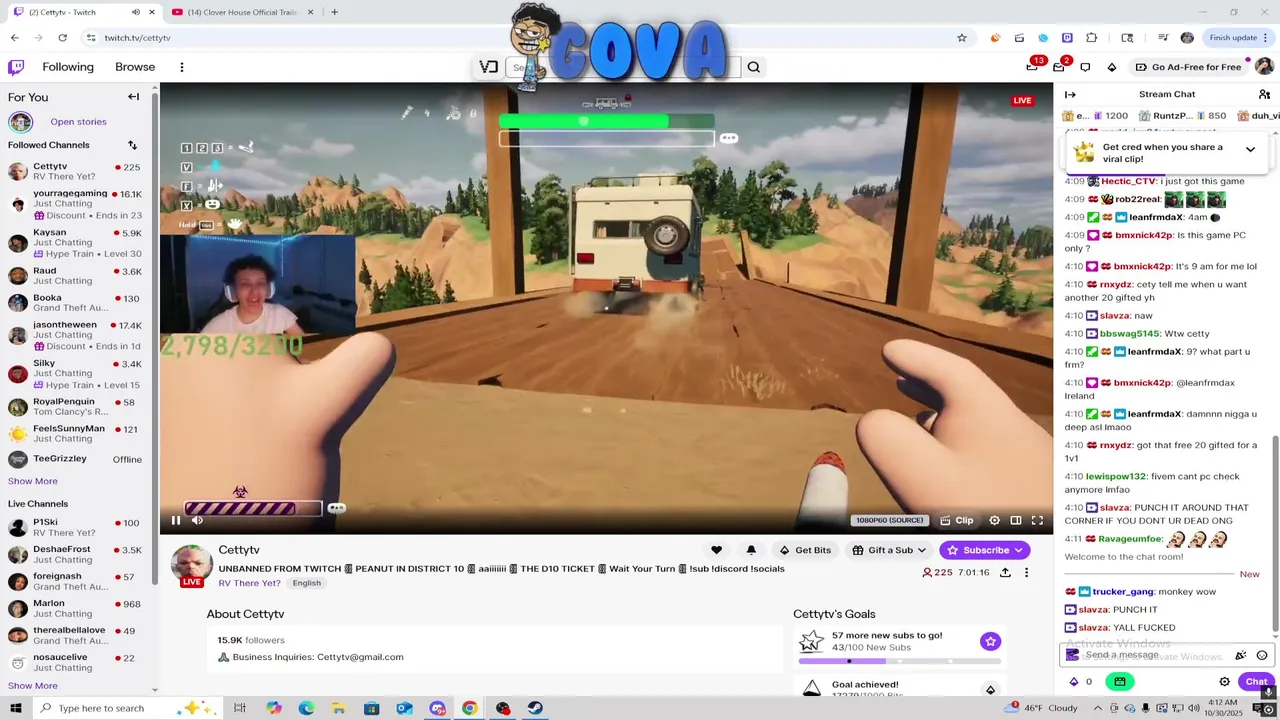Open the emote picker in chat input
The width and height of the screenshot is (1280, 720).
click(1262, 655)
